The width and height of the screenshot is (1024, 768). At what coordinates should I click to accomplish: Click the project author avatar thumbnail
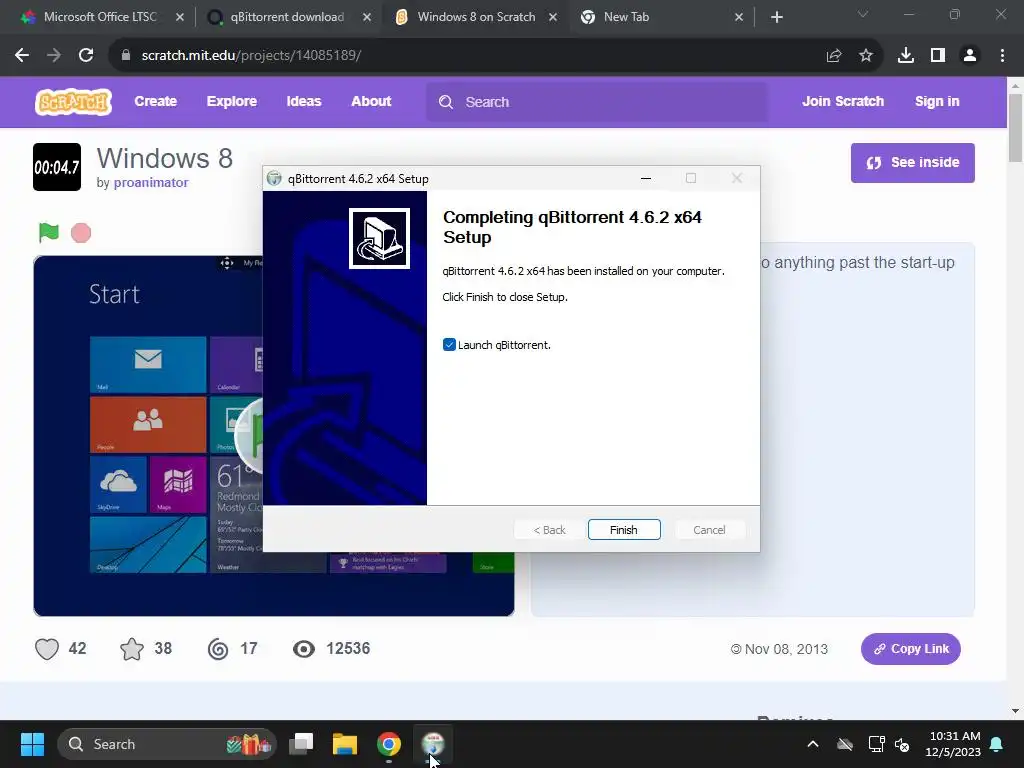point(57,167)
